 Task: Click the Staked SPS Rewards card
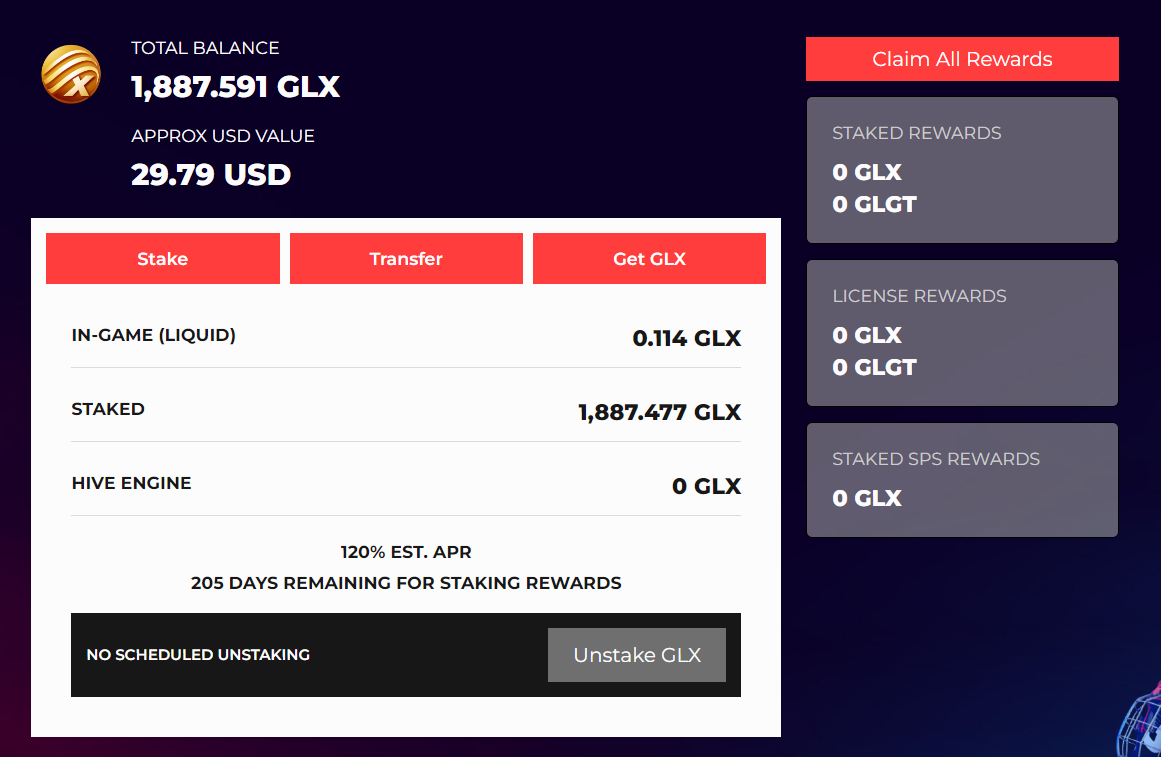962,480
